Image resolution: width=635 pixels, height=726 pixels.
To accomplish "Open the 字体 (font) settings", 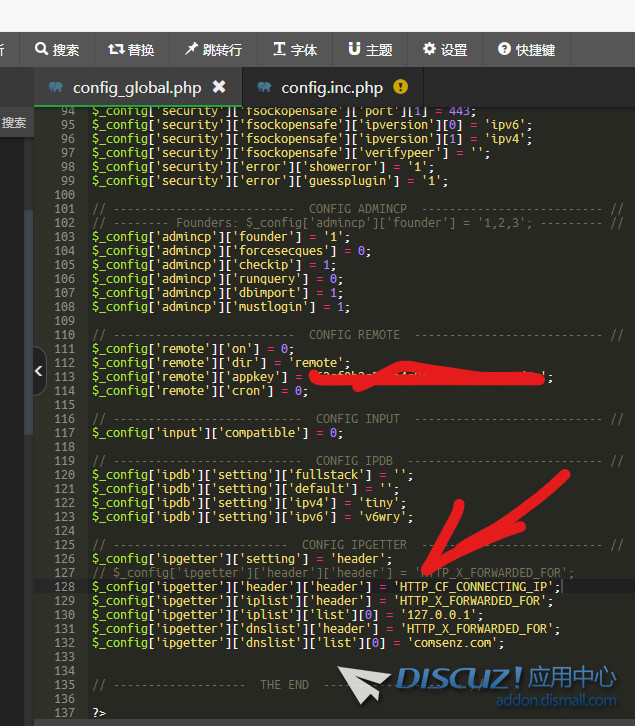I will click(x=294, y=49).
